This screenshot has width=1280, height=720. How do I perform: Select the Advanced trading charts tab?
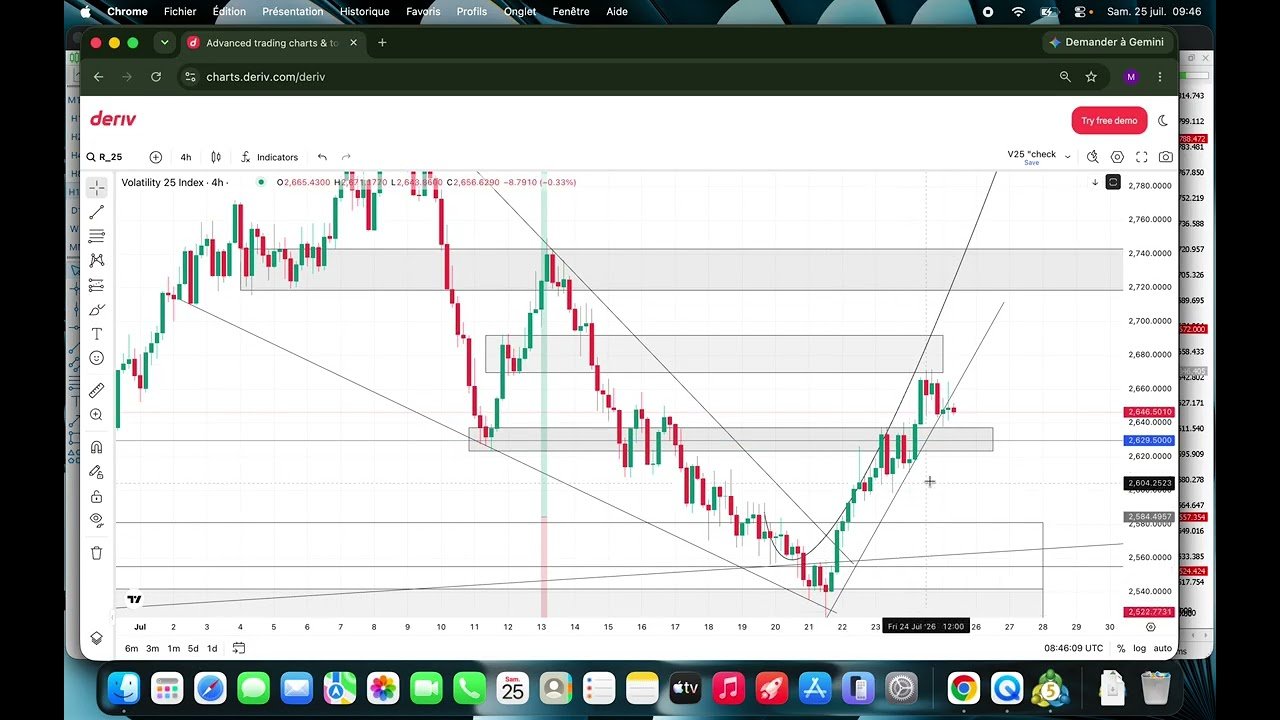coord(271,43)
